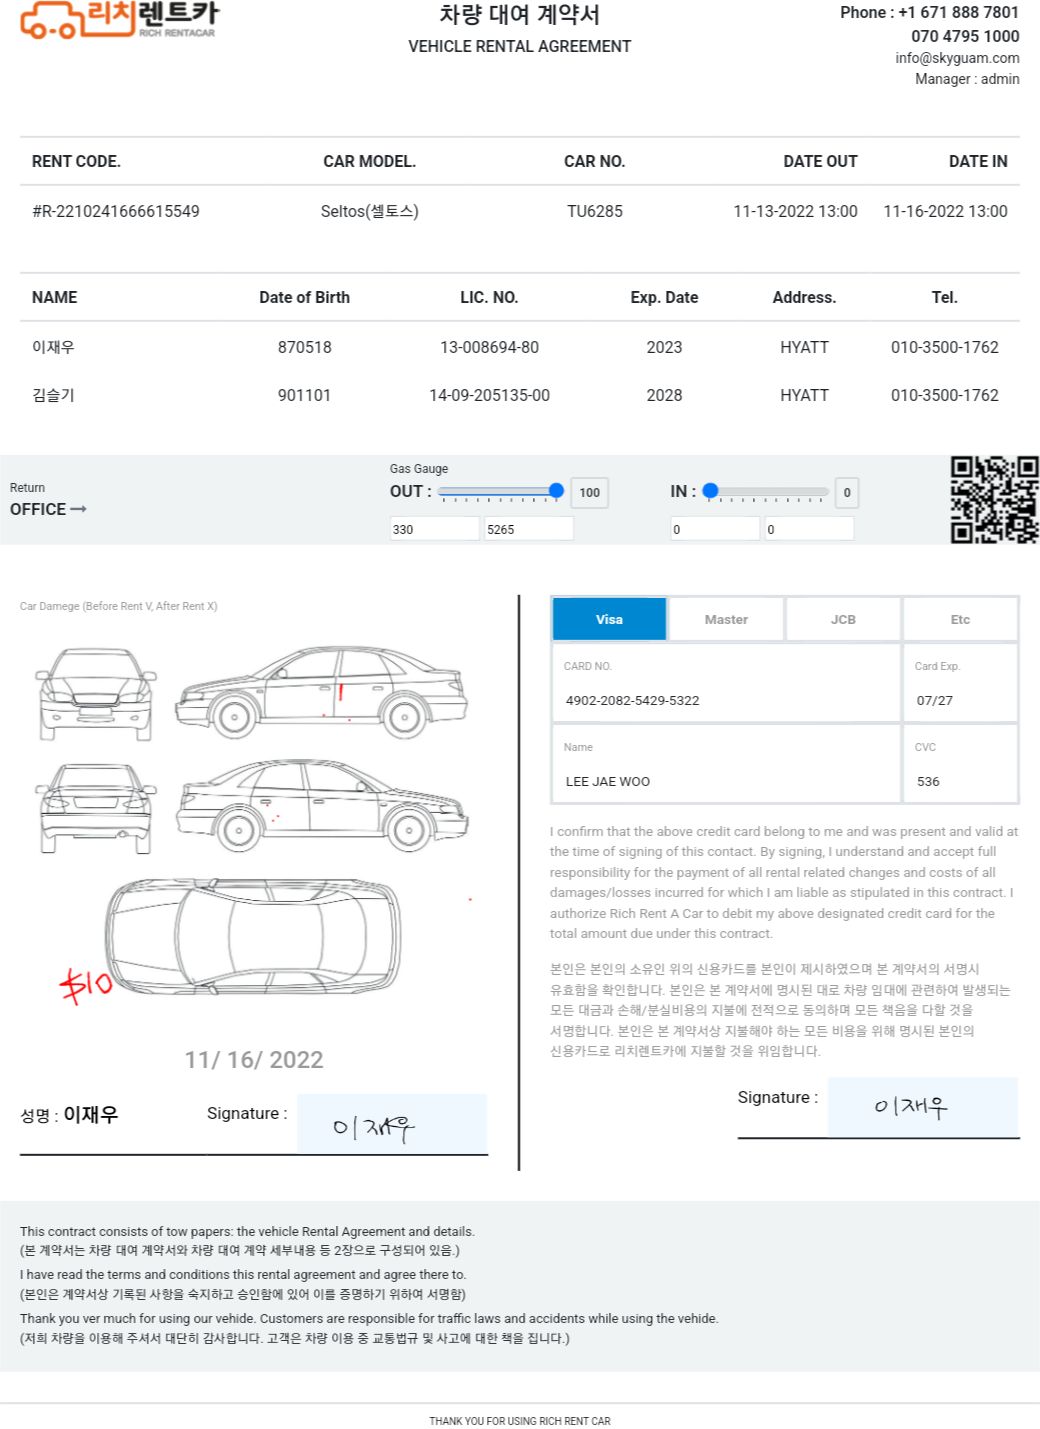Click the IN gas gauge slider handle
The image size is (1040, 1429).
(x=710, y=491)
